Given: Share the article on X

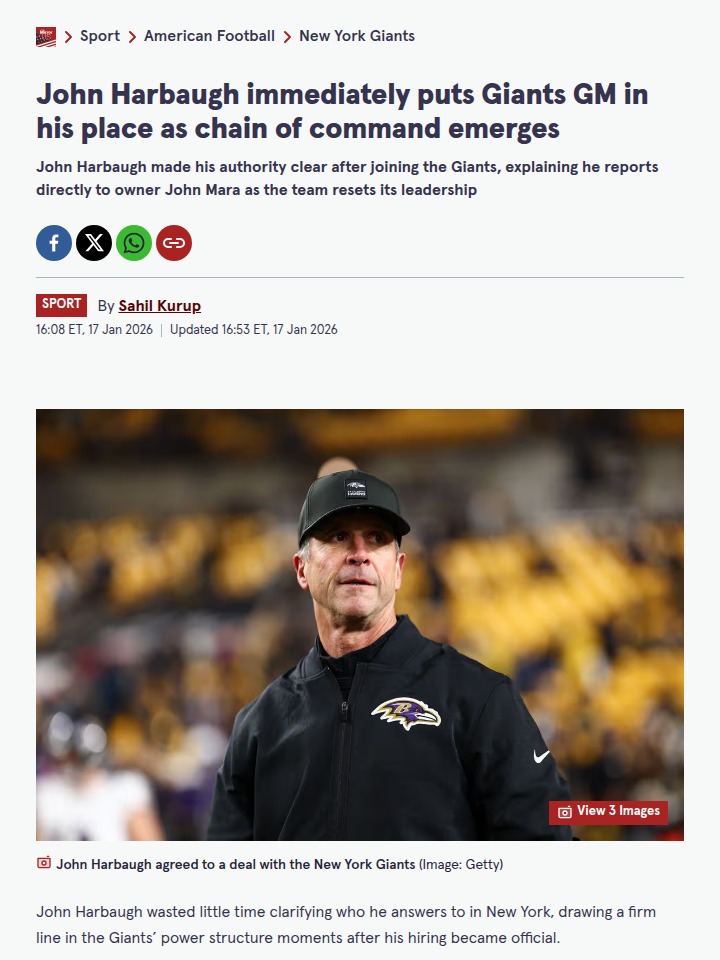Looking at the screenshot, I should coord(94,243).
